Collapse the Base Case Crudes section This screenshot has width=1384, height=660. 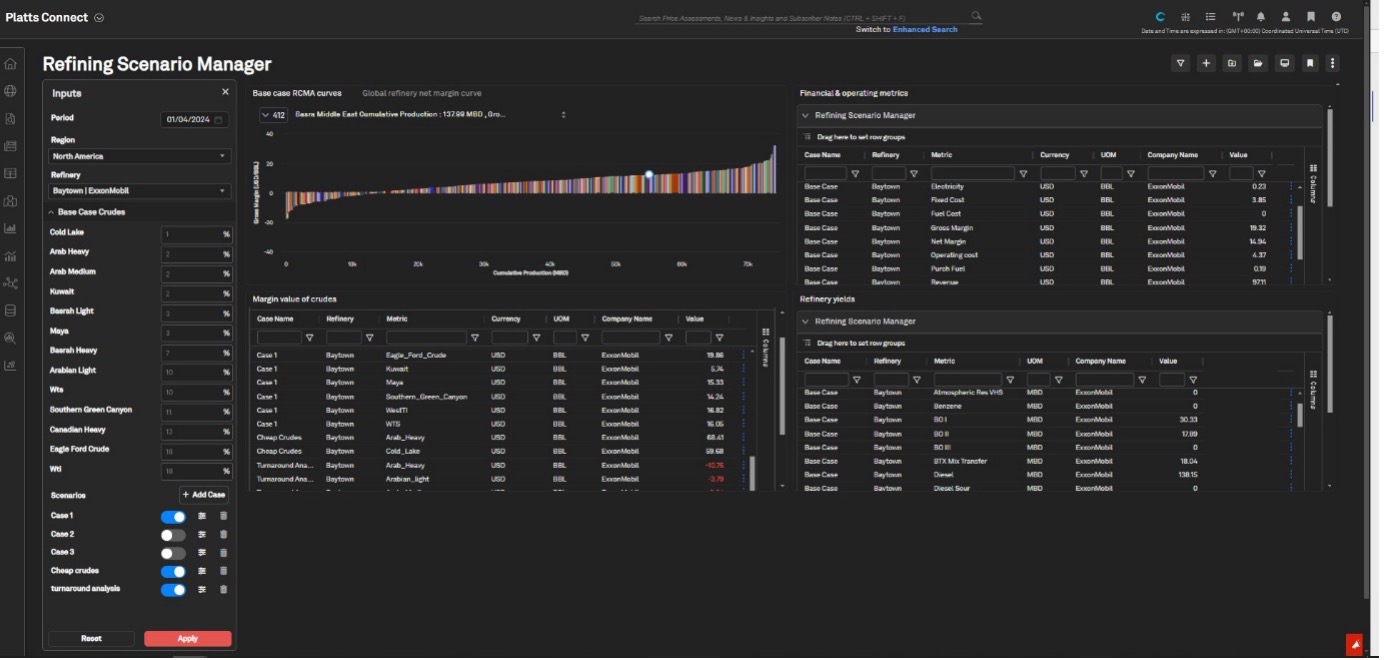point(51,212)
